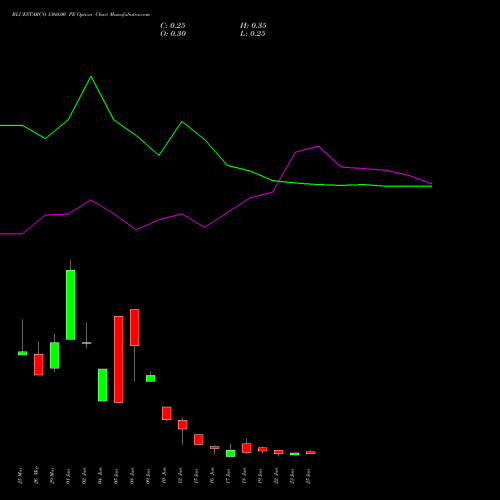Select the '05 Jun' date axis label
500x500 pixels.
pyautogui.click(x=117, y=476)
